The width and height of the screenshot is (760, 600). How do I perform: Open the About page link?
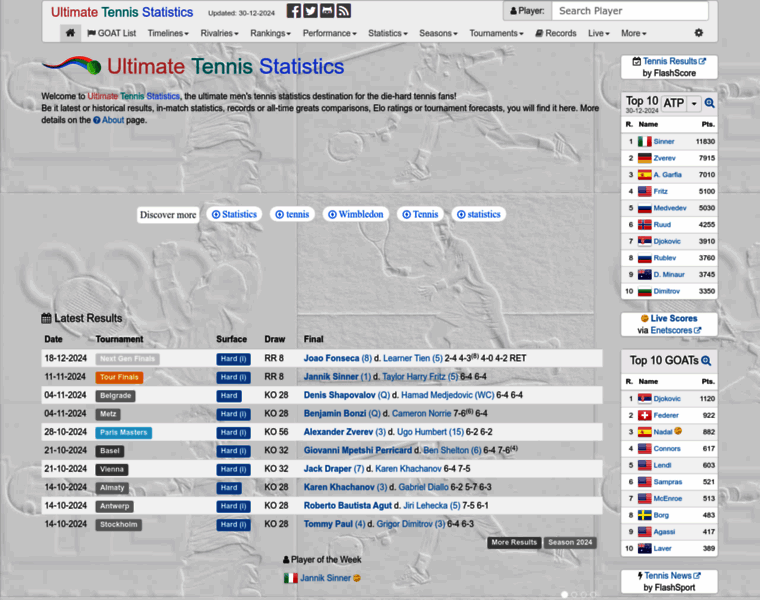(113, 120)
